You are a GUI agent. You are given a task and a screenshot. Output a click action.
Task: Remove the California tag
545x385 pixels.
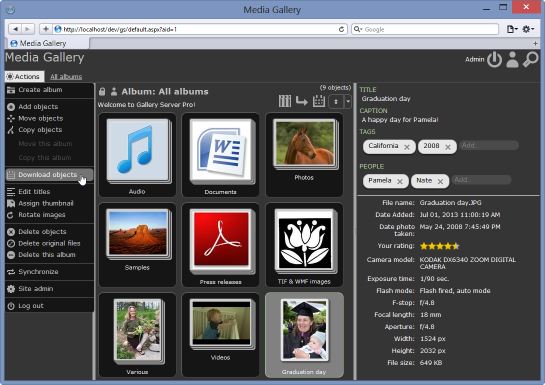[x=407, y=147]
